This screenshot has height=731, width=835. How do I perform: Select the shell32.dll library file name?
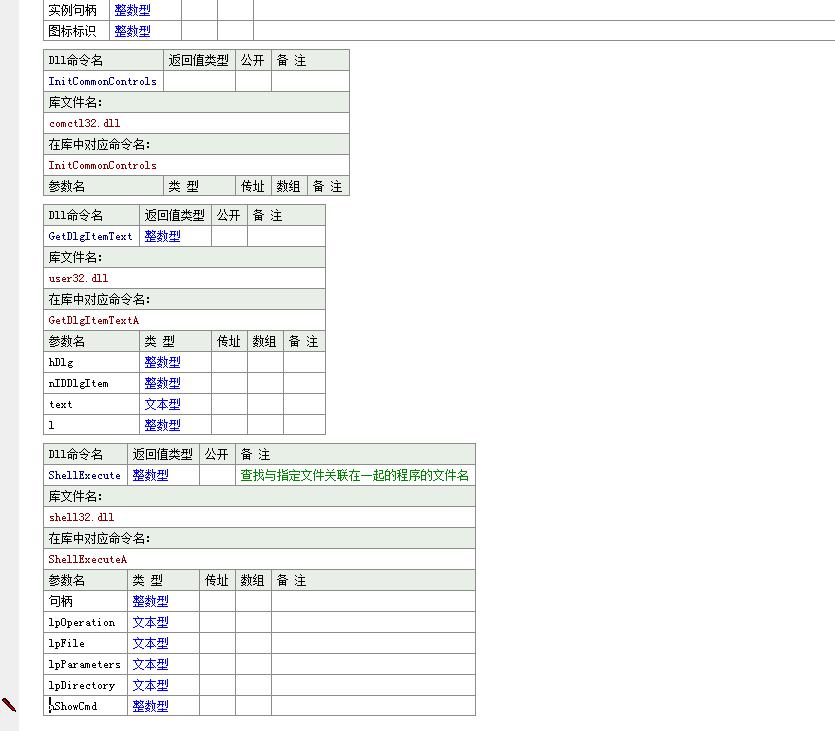[x=81, y=517]
